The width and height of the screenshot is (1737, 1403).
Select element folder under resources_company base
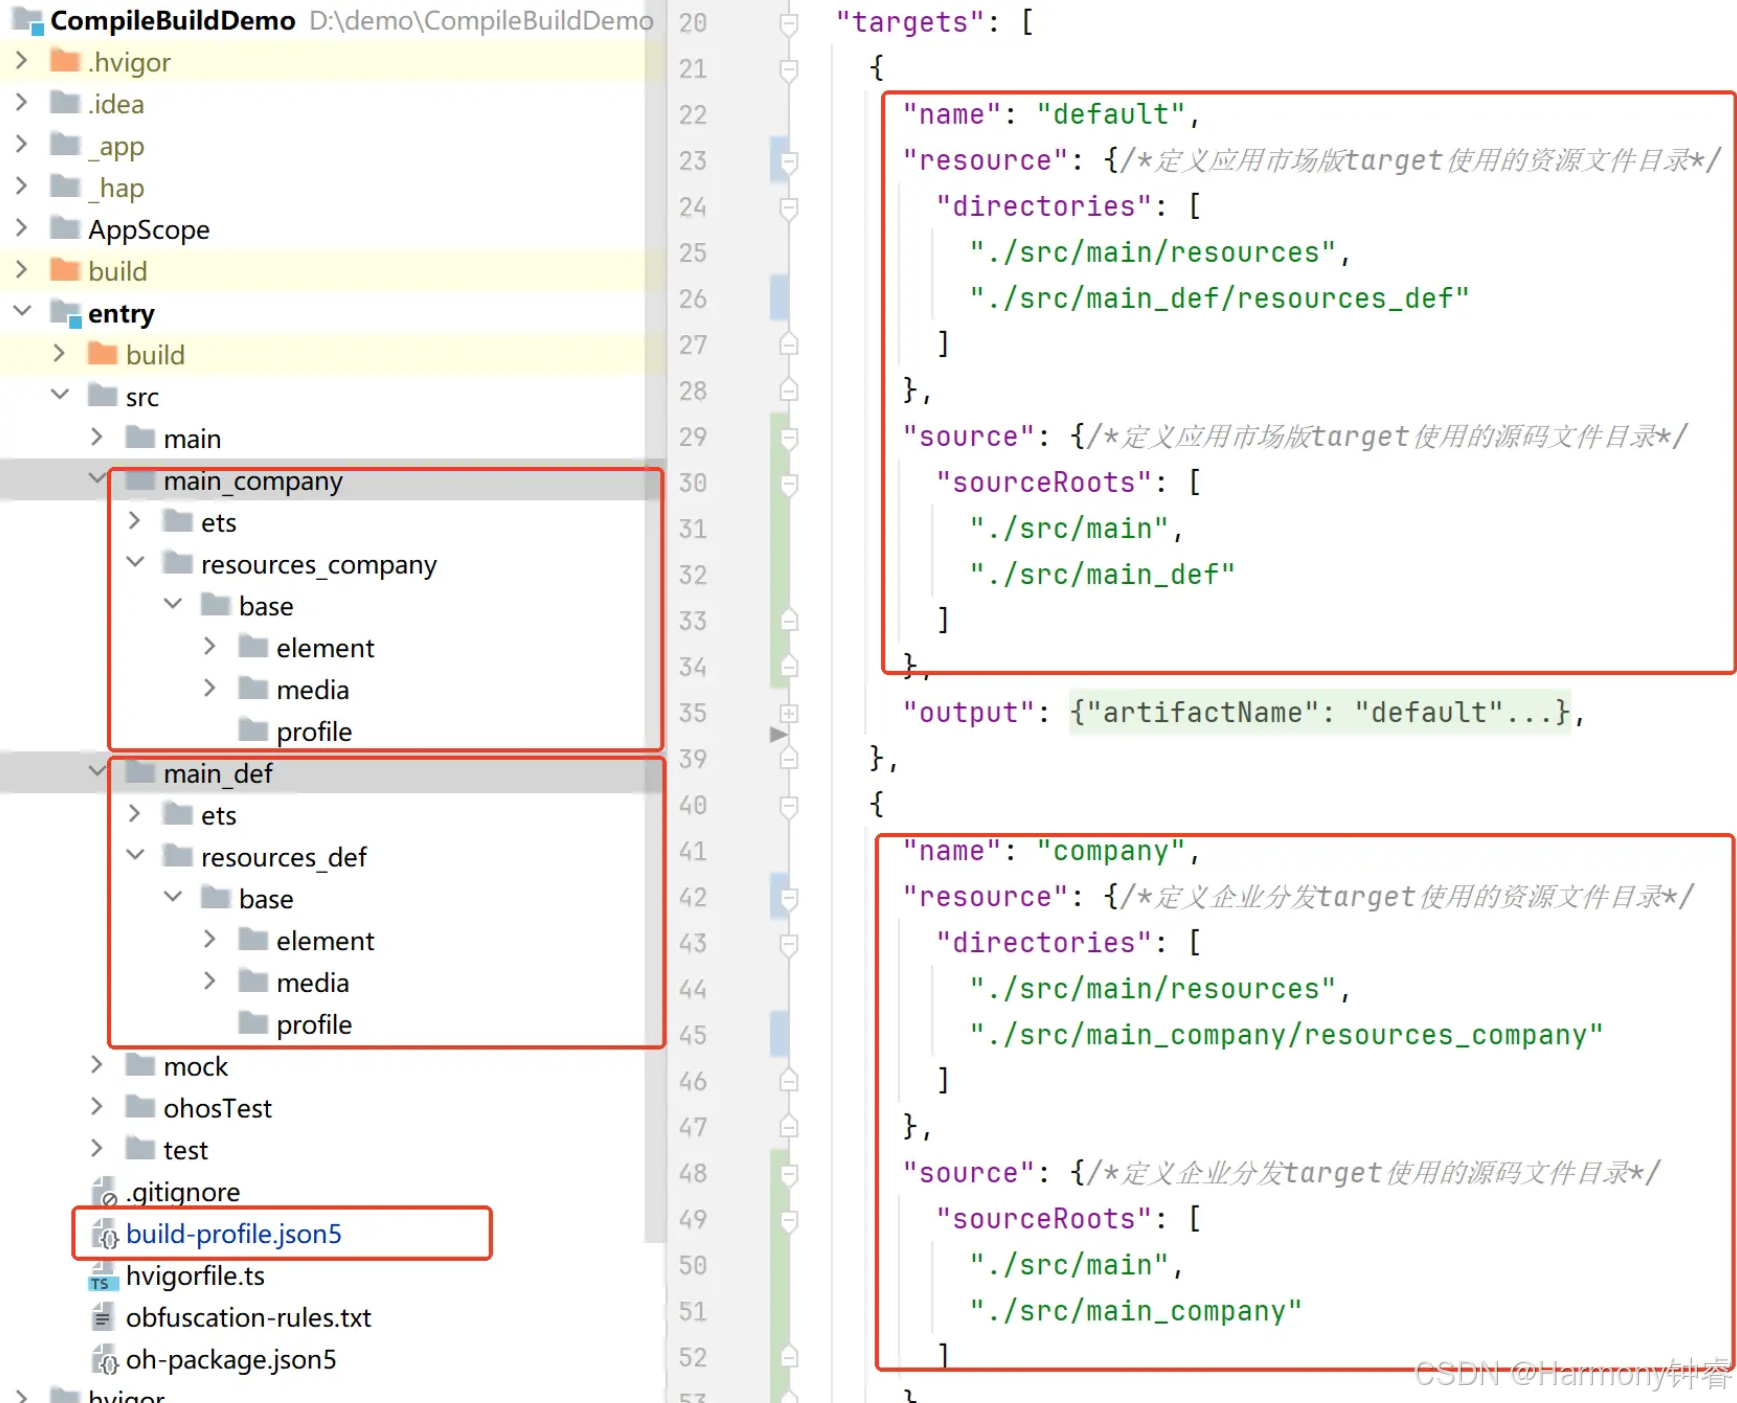(325, 648)
